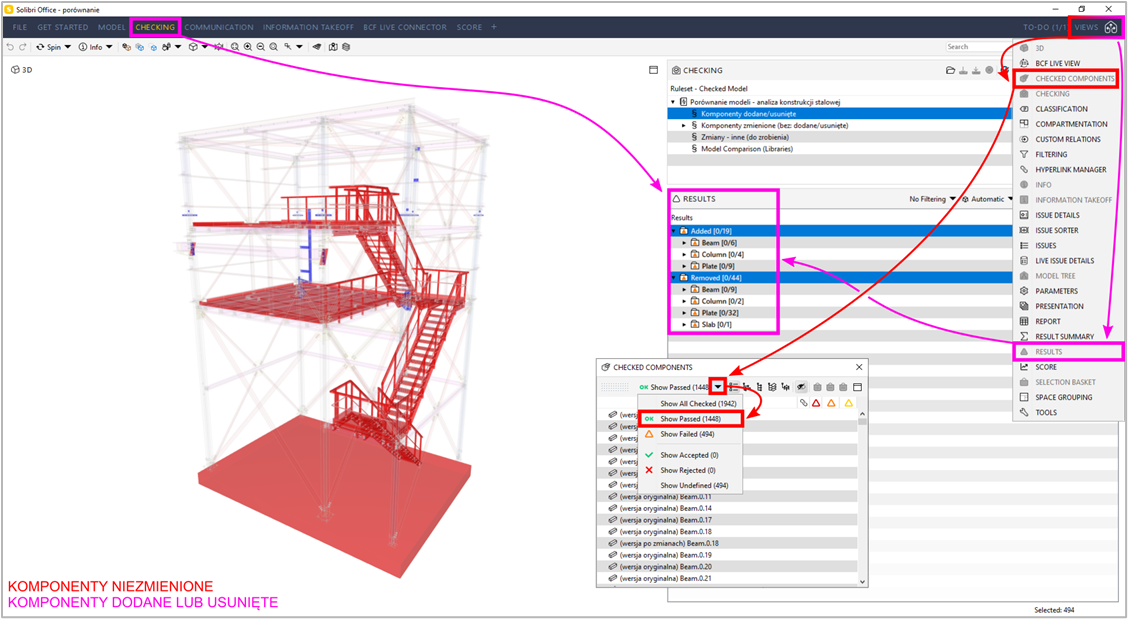Click the floor map icon in toolbar

click(x=333, y=47)
